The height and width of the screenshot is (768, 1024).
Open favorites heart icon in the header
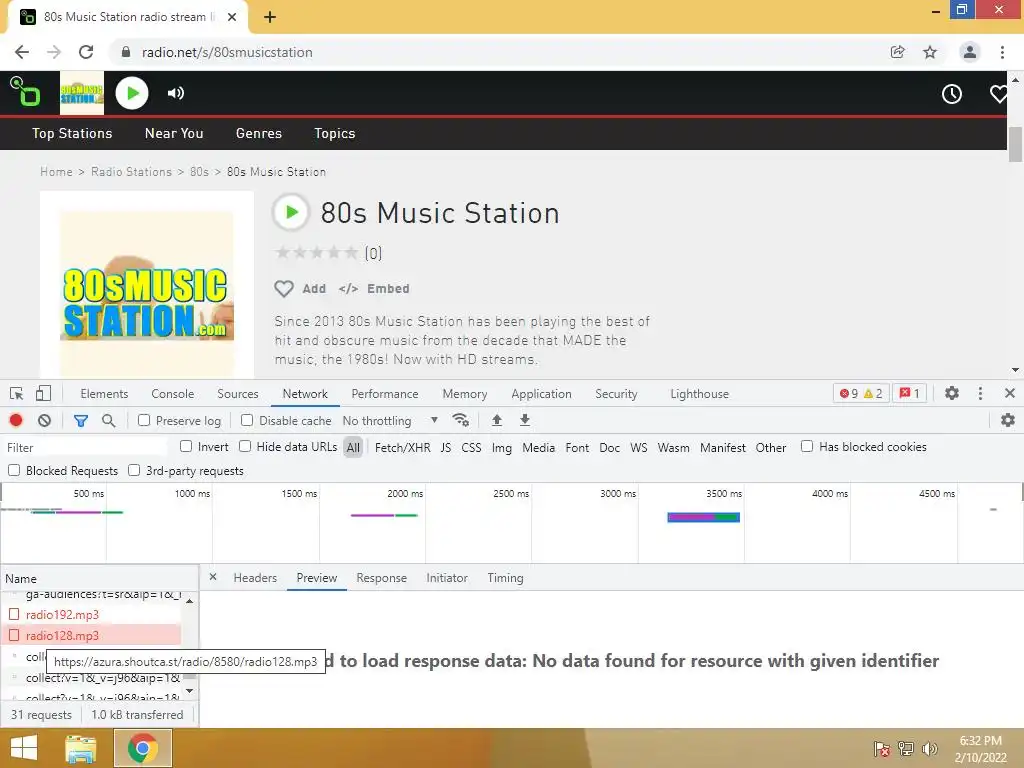coord(999,94)
